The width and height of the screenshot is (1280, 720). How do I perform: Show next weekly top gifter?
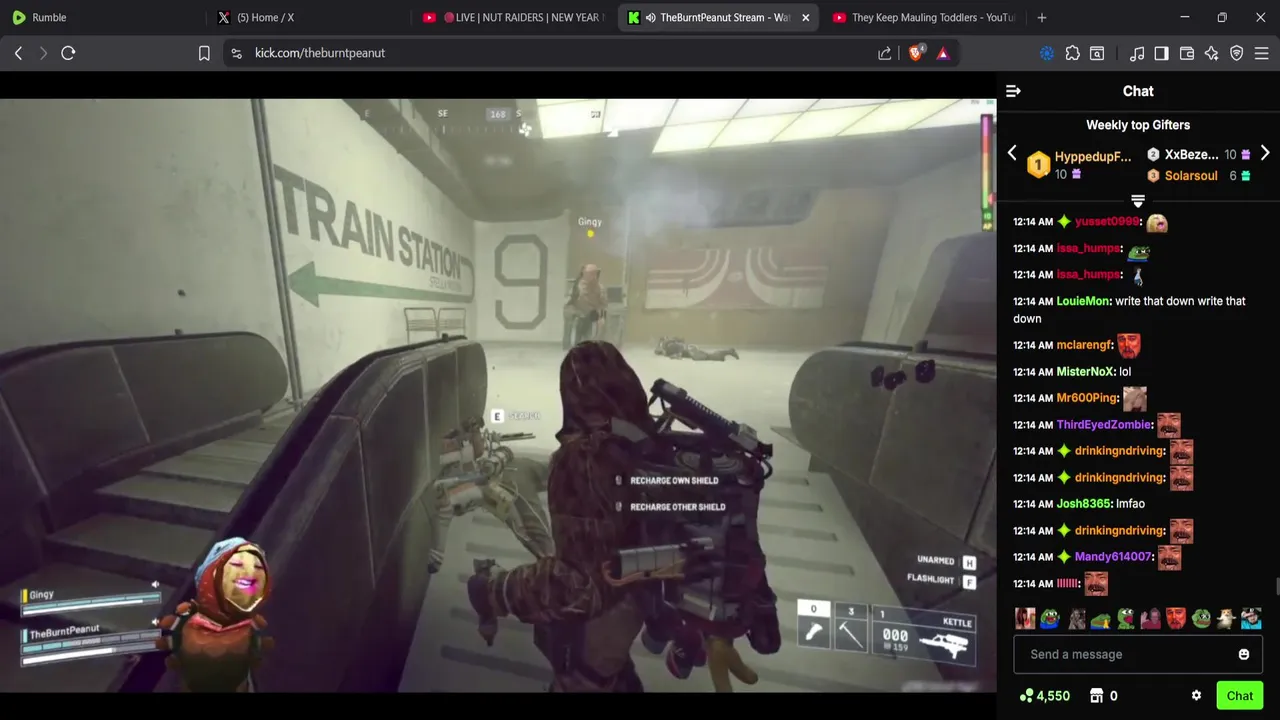click(x=1265, y=153)
